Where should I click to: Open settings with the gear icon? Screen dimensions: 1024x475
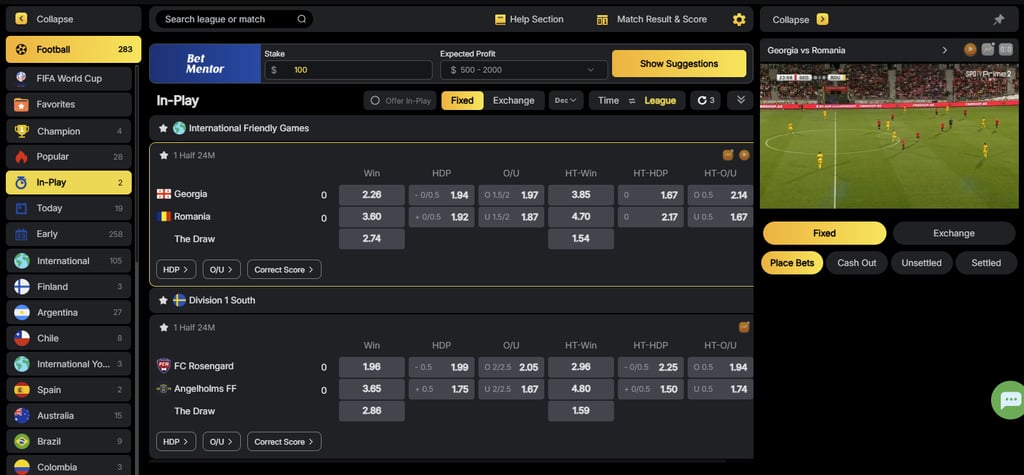739,20
